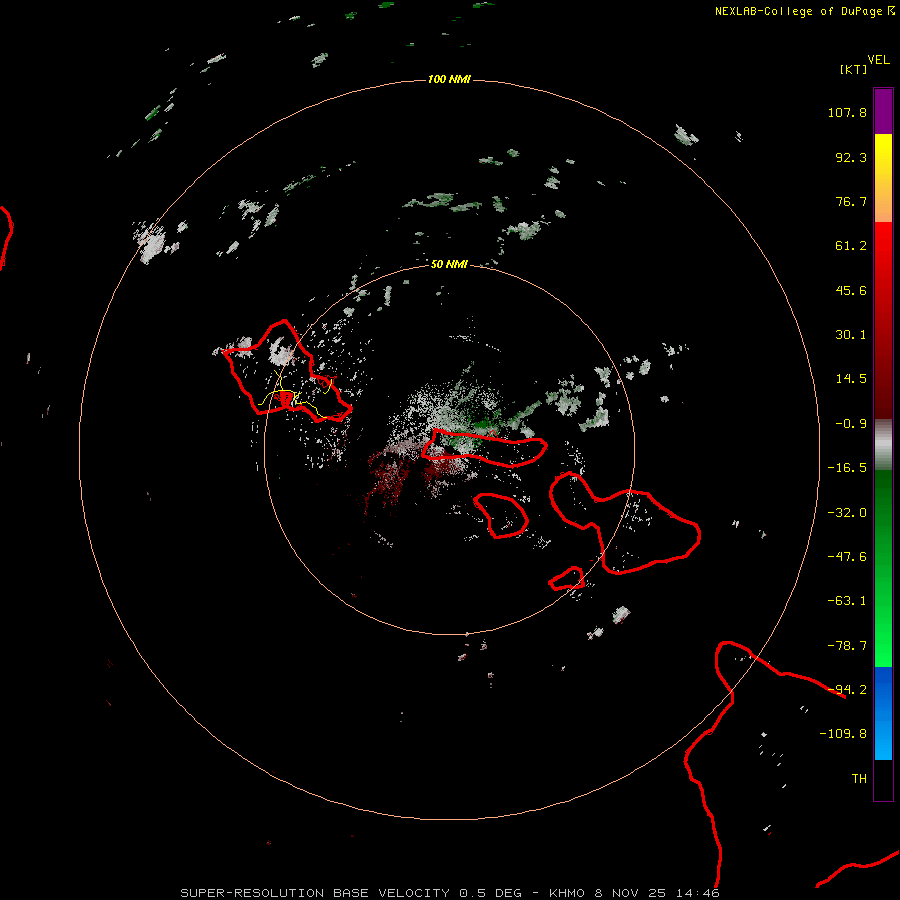900x900 pixels.
Task: Click the light blue segment of color bar
Action: tap(883, 713)
